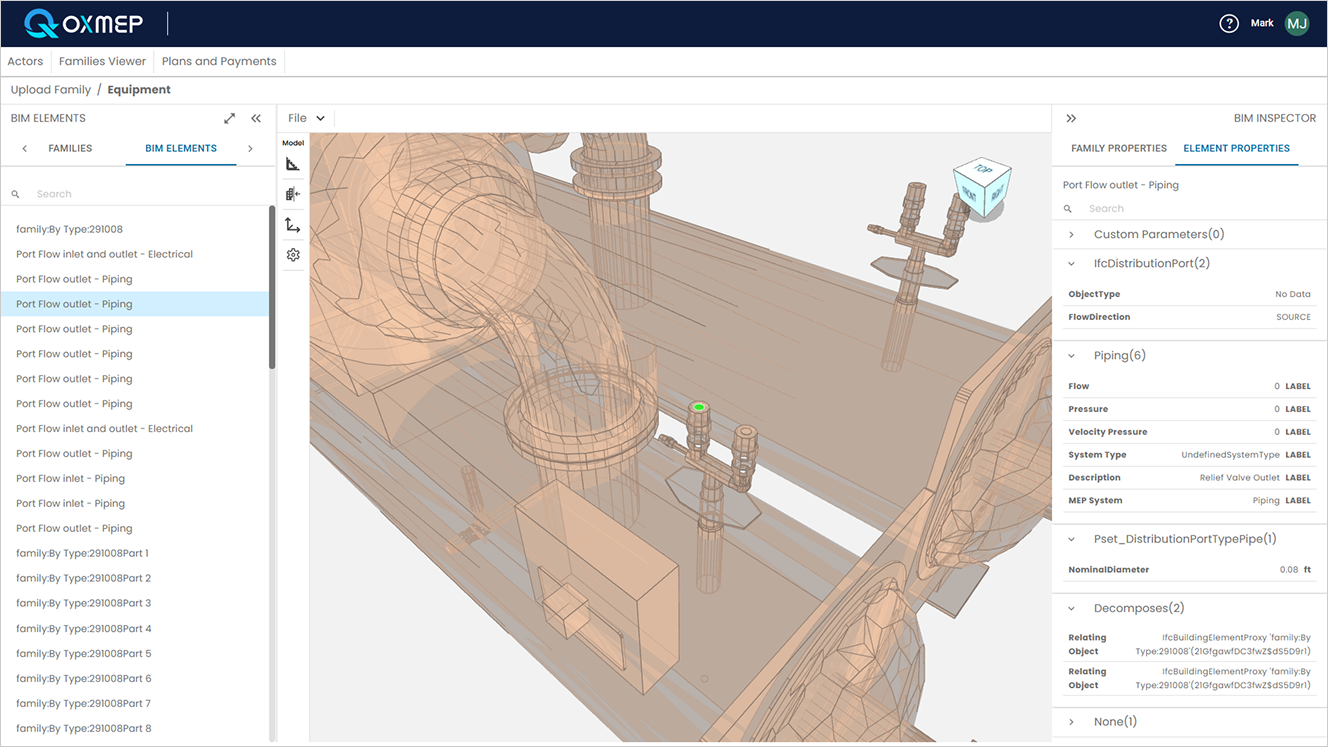1328x747 pixels.
Task: Select the measurement tool in the viewport toolbar
Action: [292, 163]
